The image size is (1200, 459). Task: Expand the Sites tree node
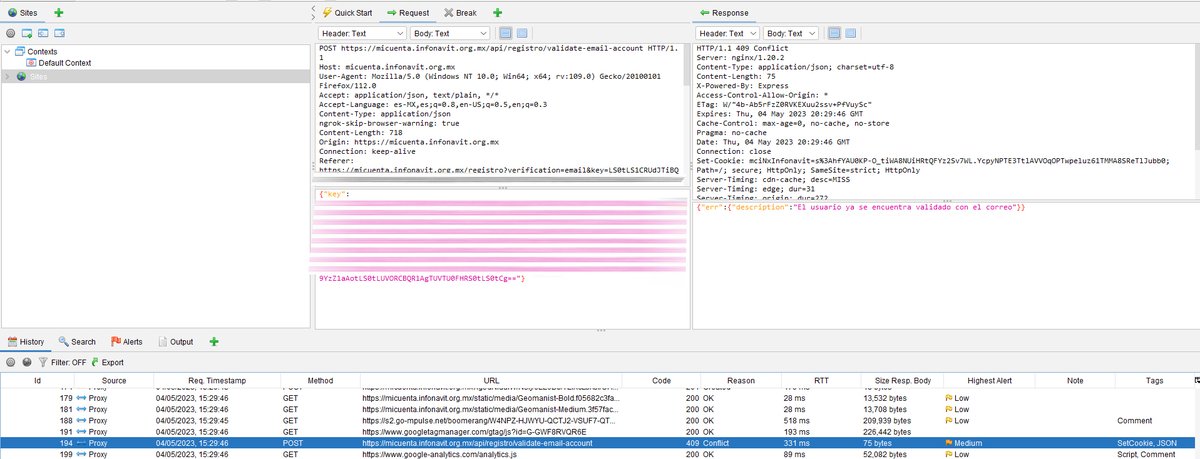[x=8, y=76]
